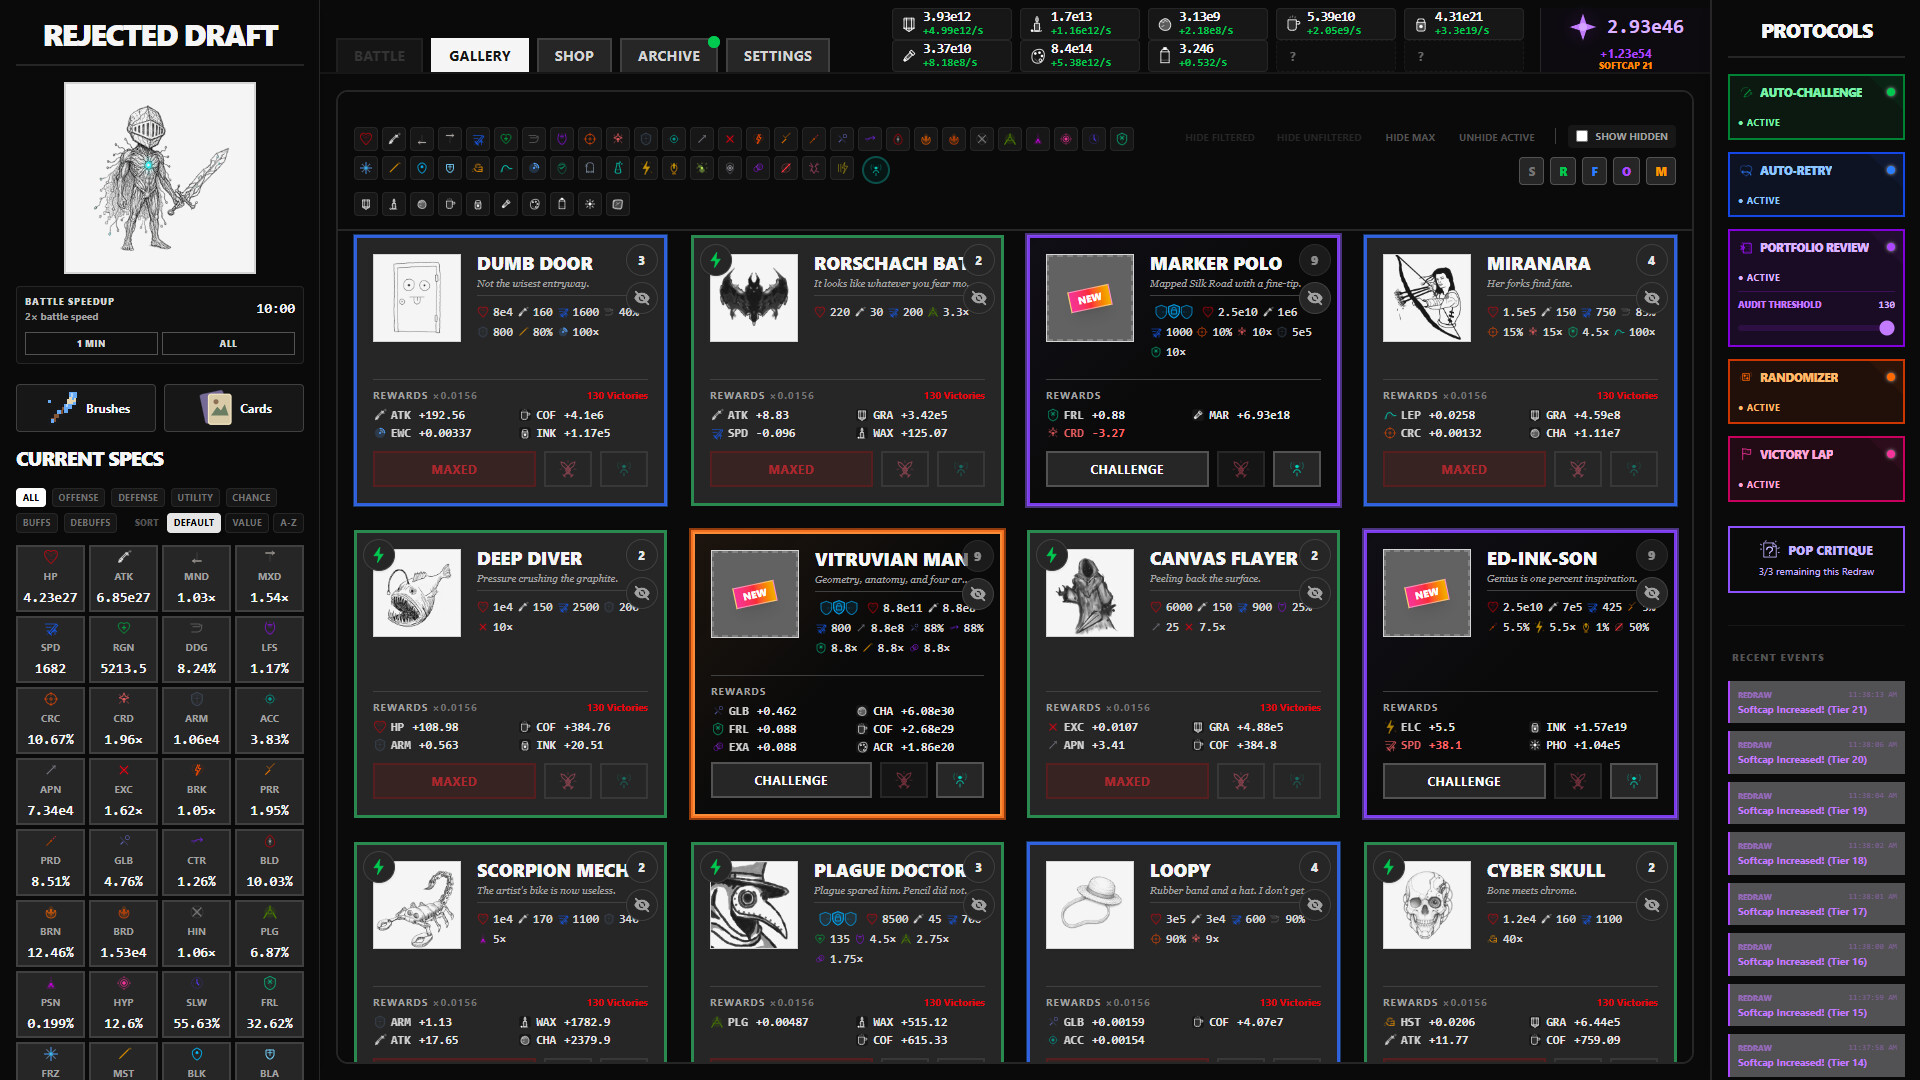Image resolution: width=1920 pixels, height=1080 pixels.
Task: Open the Settings tab
Action: (x=777, y=56)
